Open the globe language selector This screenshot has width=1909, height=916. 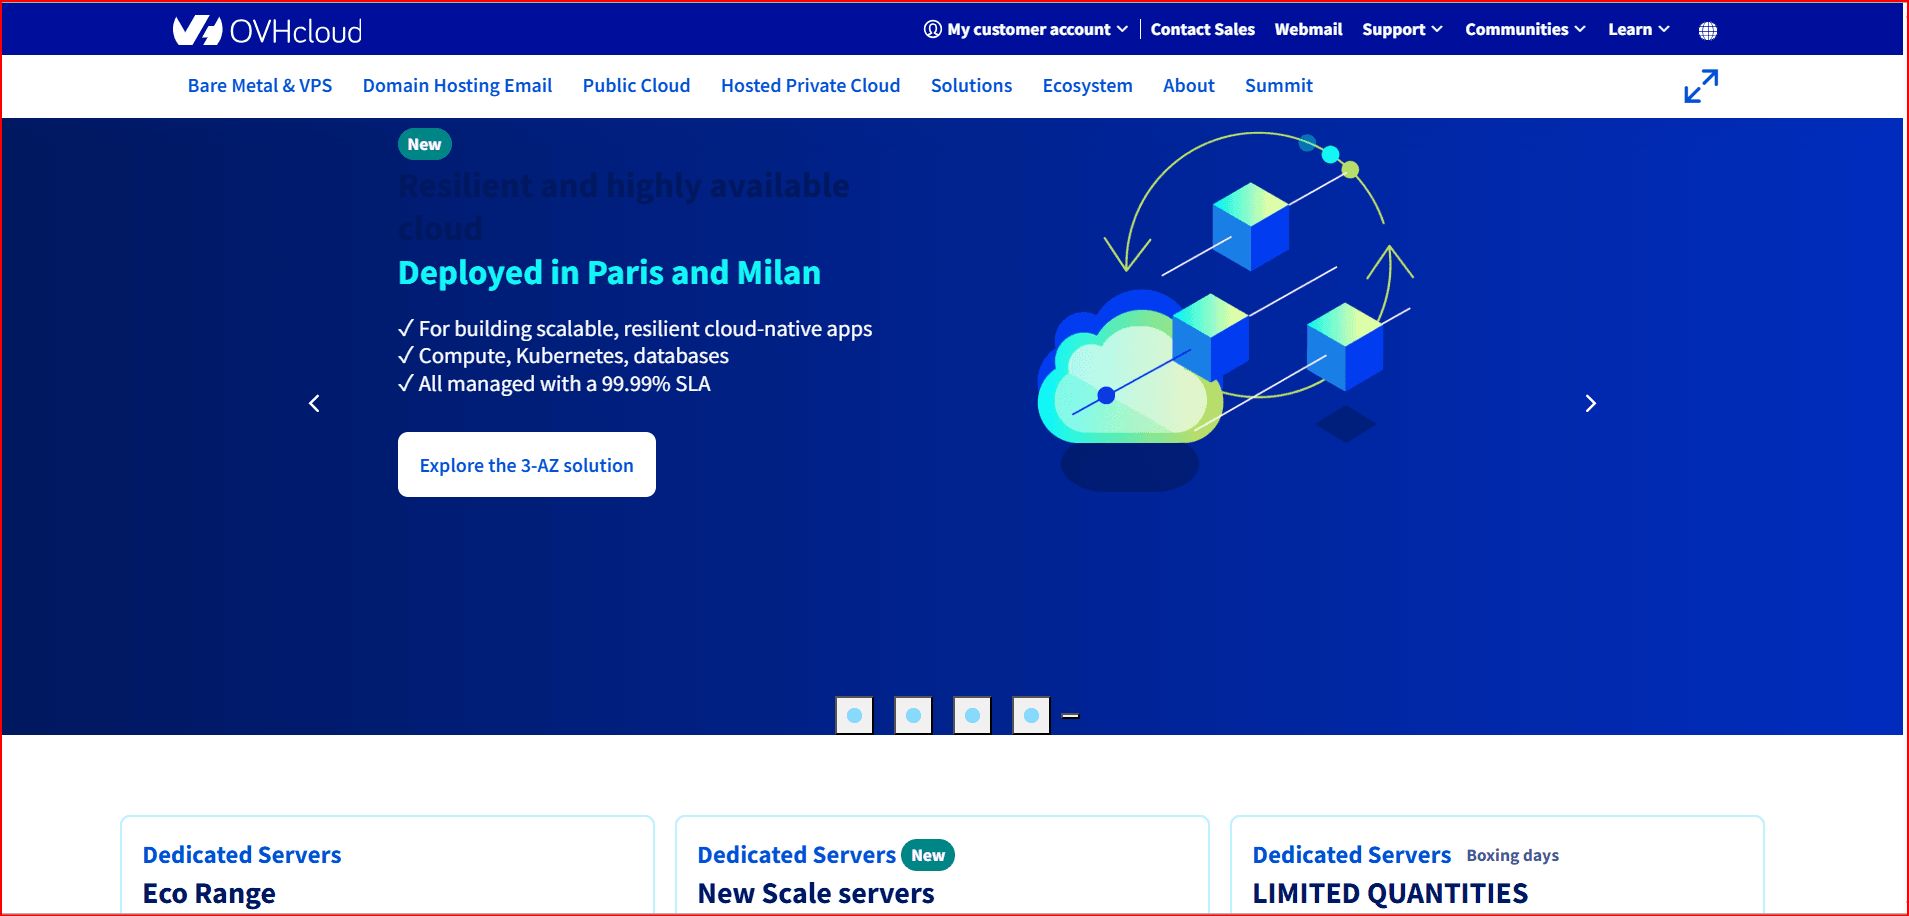click(1707, 31)
